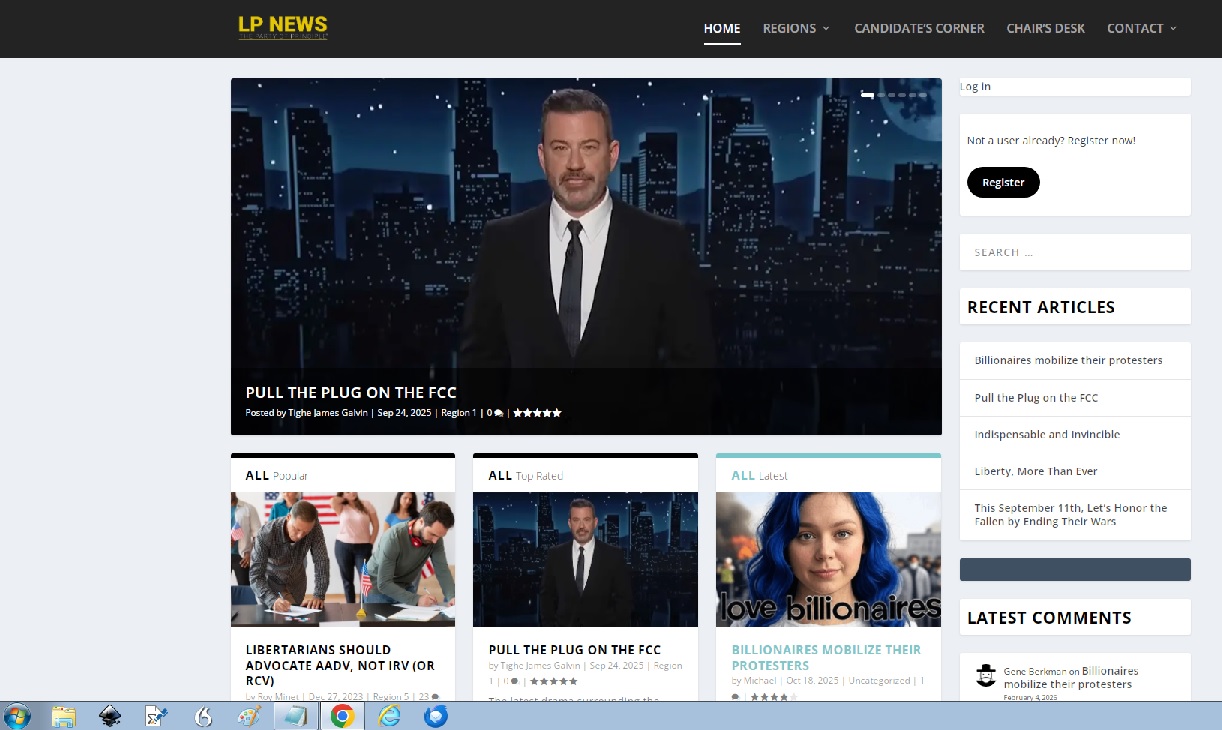The width and height of the screenshot is (1222, 730).
Task: Go to the Chair's Desk page
Action: [1045, 28]
